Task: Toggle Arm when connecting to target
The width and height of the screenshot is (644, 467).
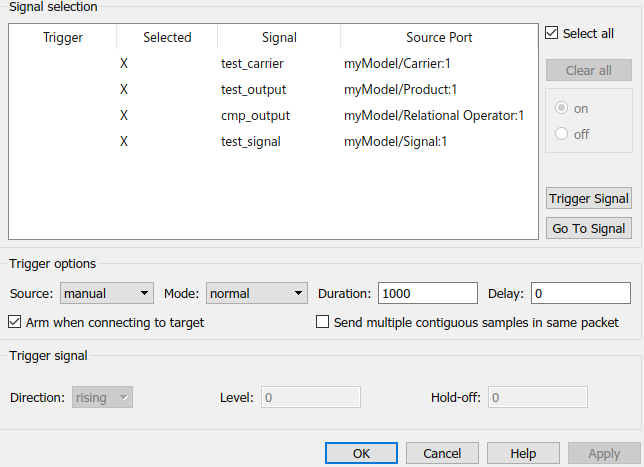Action: point(15,322)
